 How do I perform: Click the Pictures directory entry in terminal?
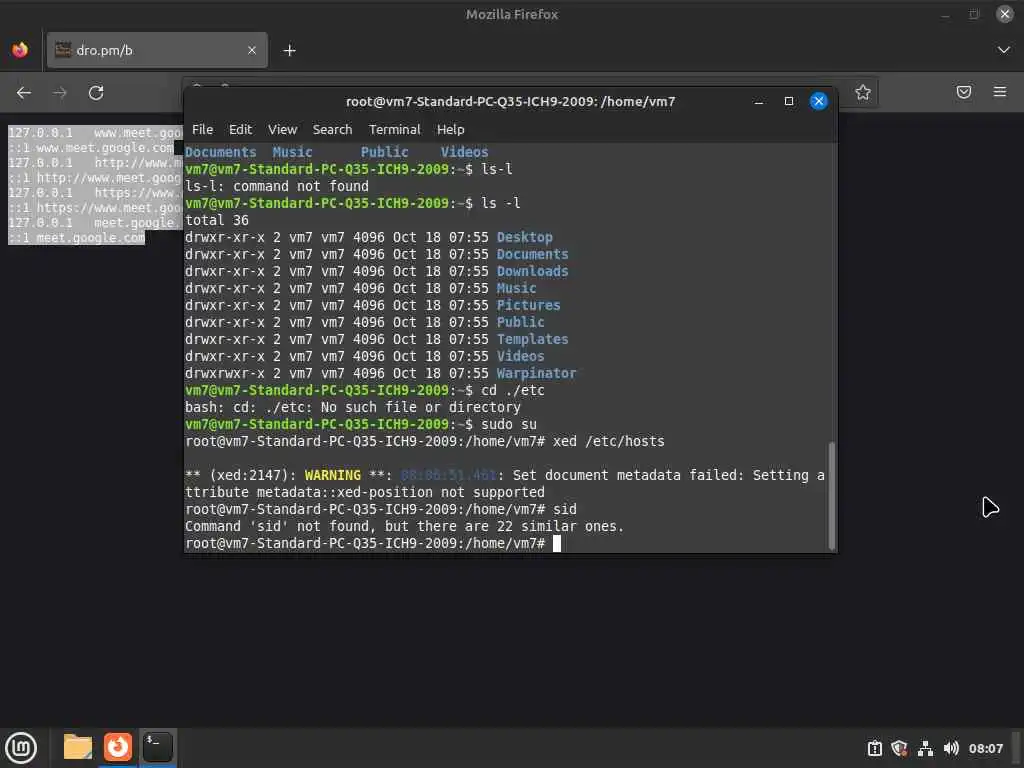pos(528,305)
